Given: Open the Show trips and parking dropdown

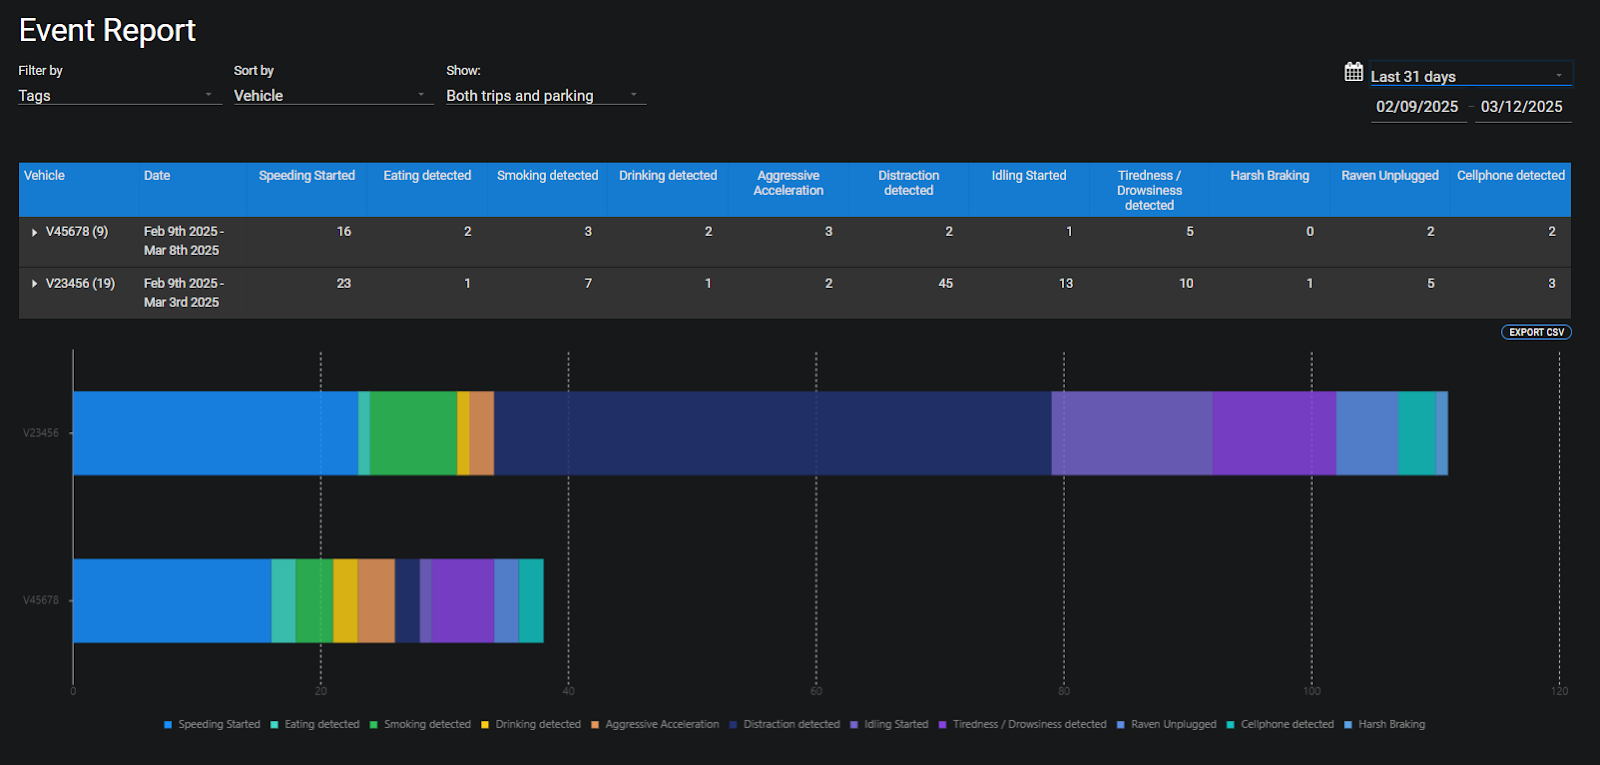Looking at the screenshot, I should pos(544,96).
